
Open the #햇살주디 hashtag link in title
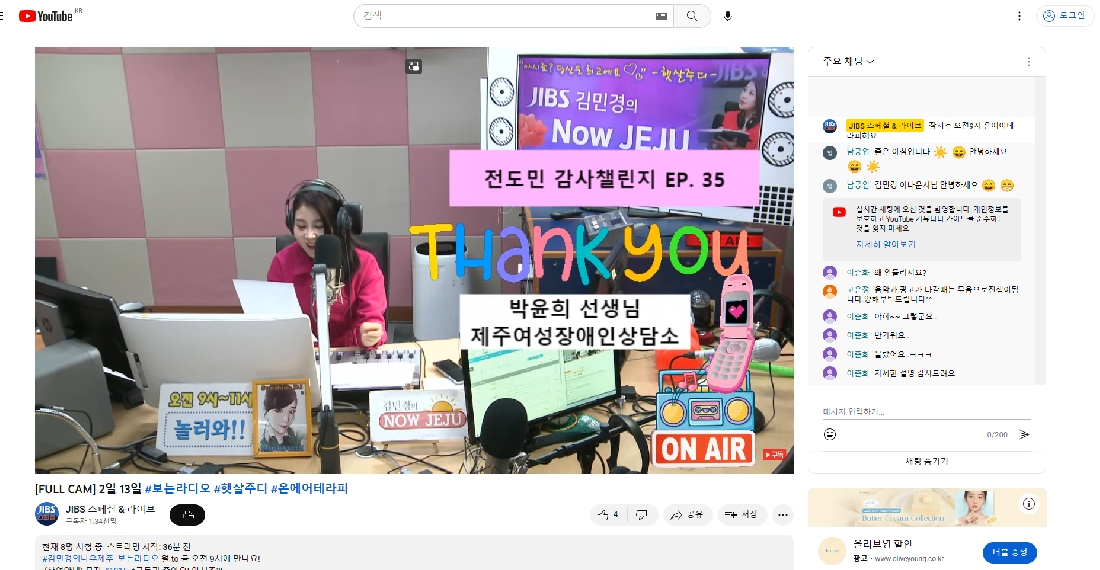(x=241, y=488)
